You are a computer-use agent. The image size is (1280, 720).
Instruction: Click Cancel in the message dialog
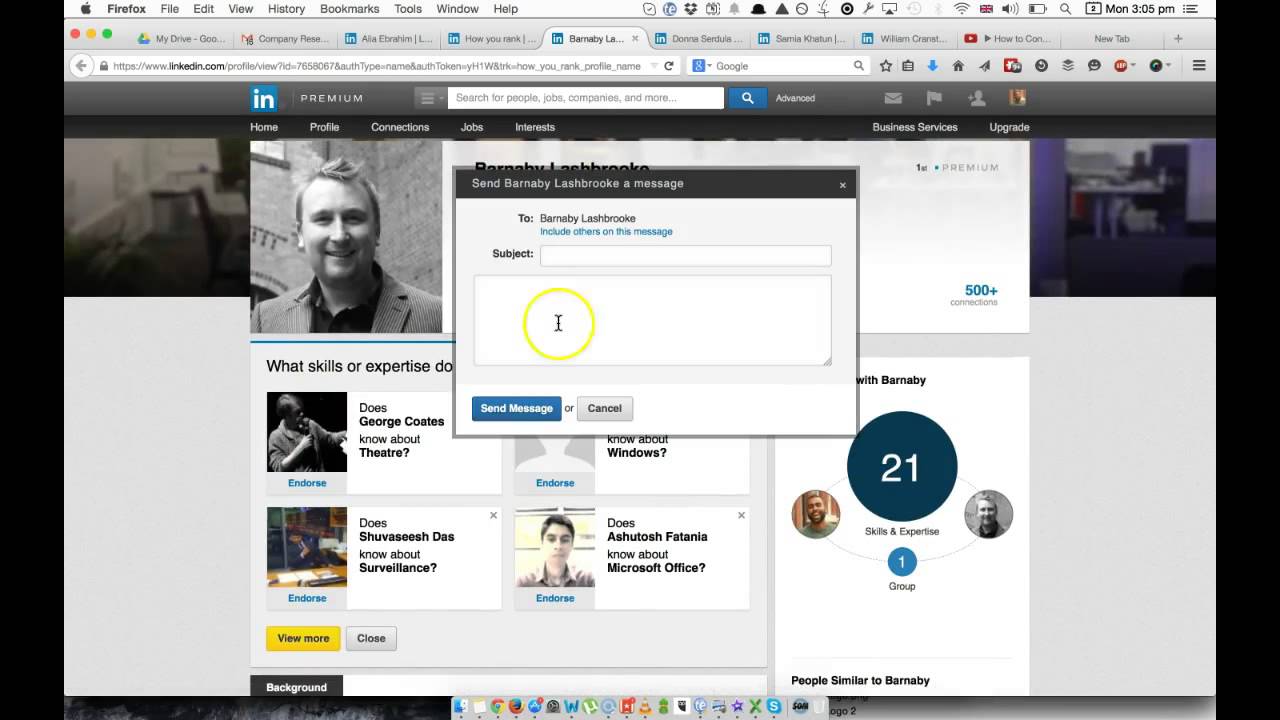604,408
